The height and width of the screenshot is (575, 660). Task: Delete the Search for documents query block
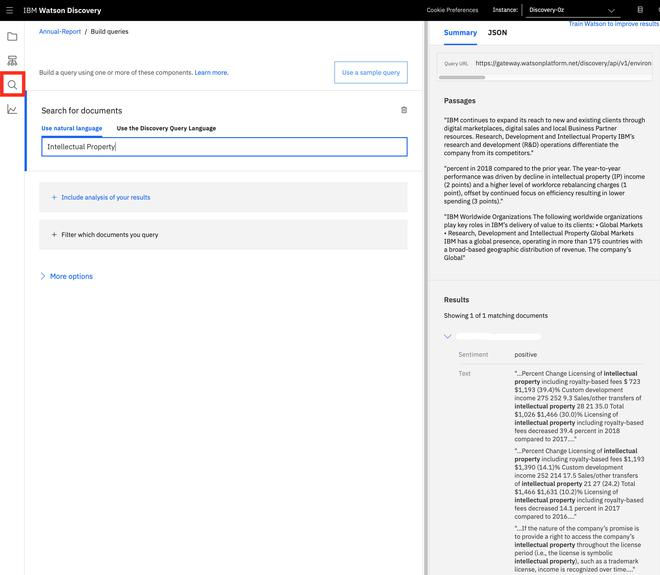pyautogui.click(x=404, y=110)
